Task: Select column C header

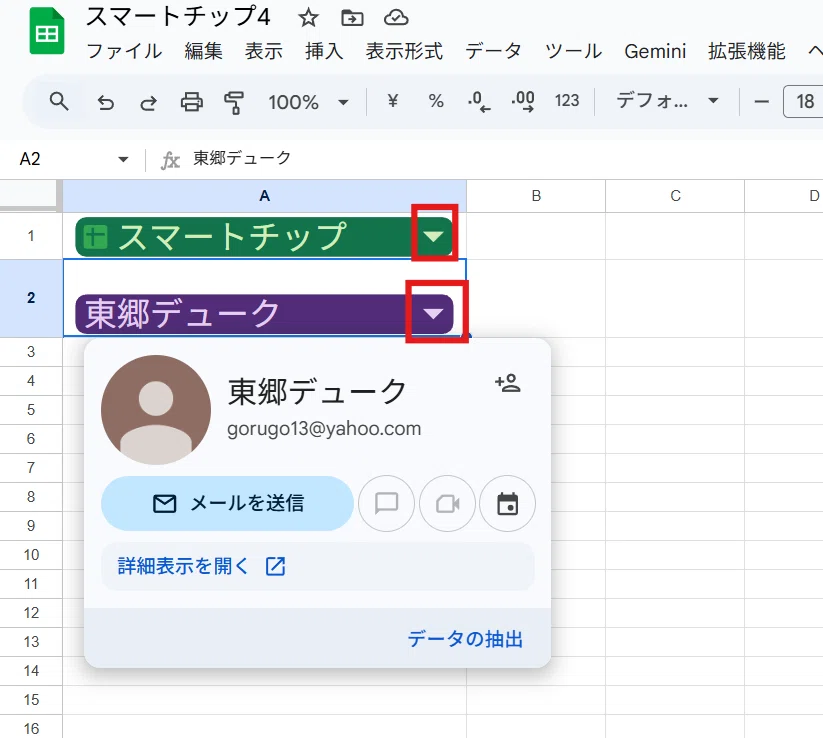Action: coord(675,196)
